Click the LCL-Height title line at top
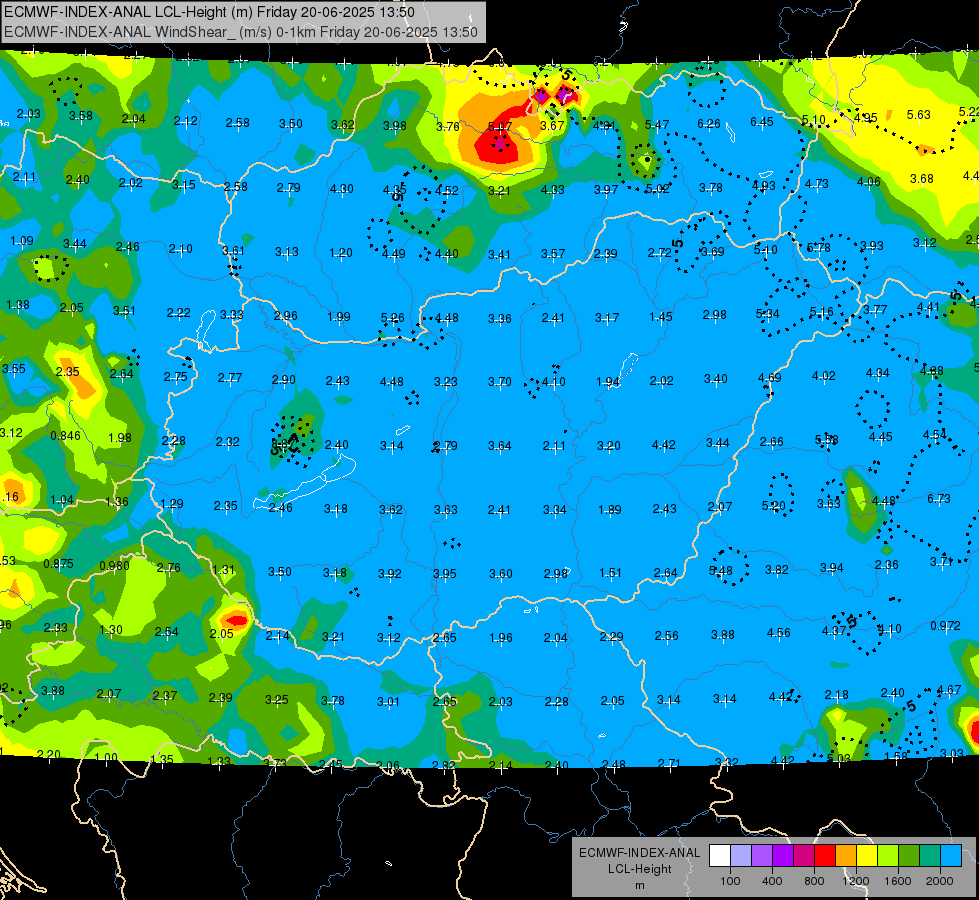979x900 pixels. coord(209,12)
